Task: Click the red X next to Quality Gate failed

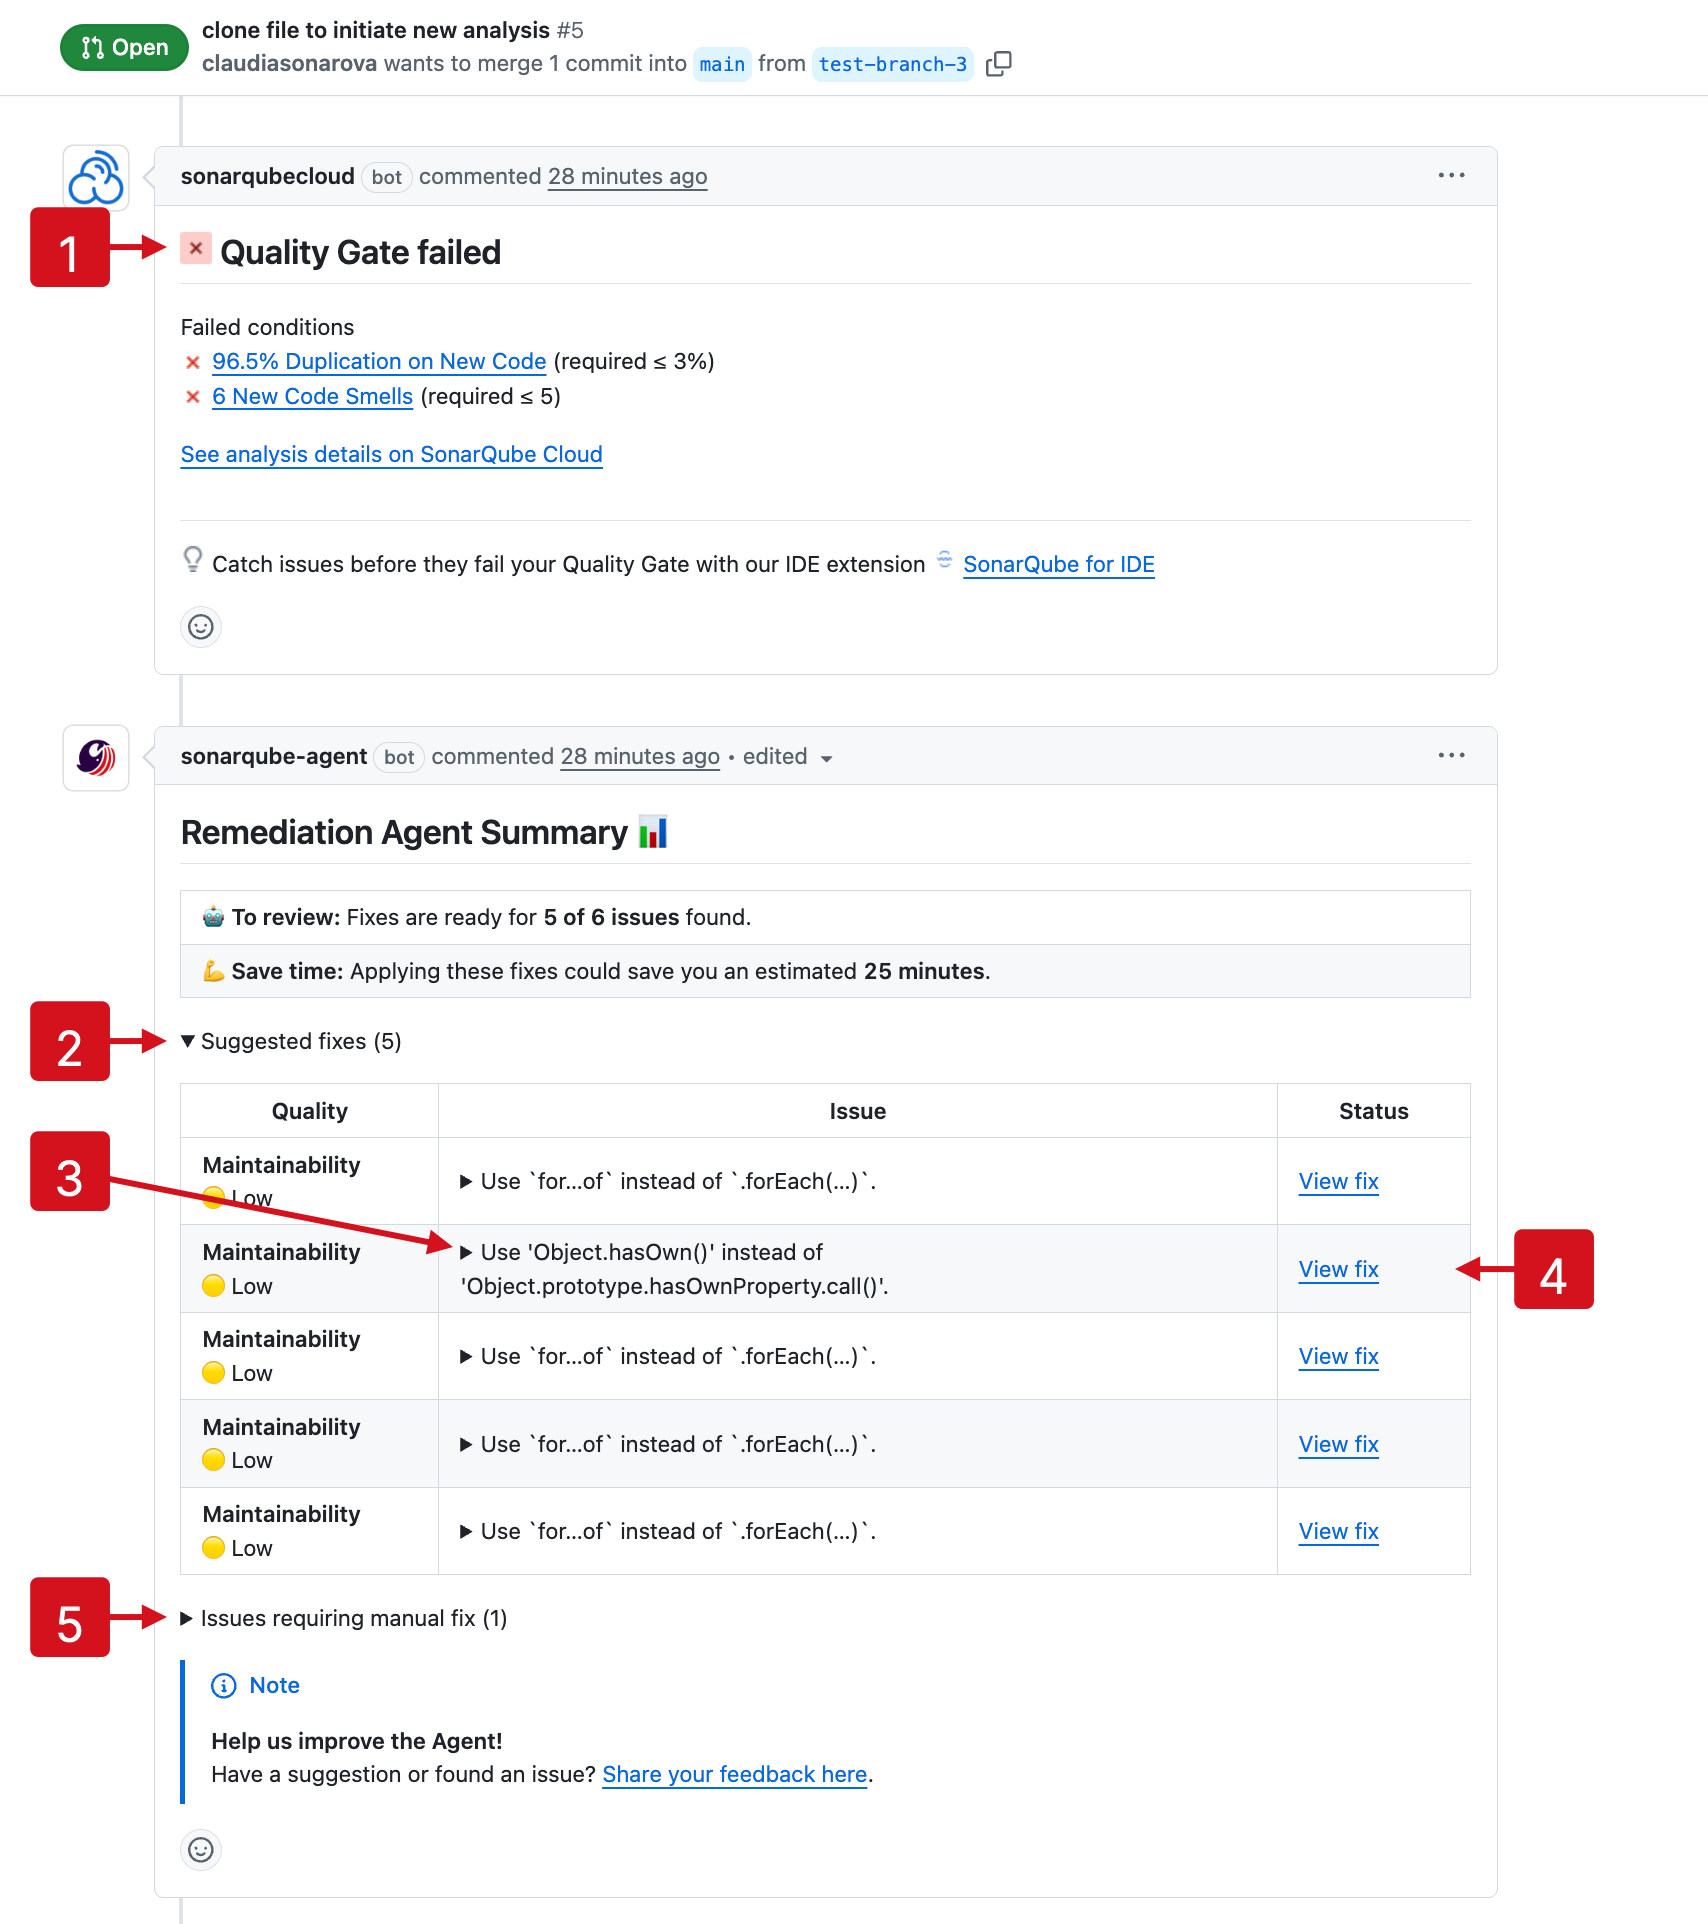Action: (194, 250)
